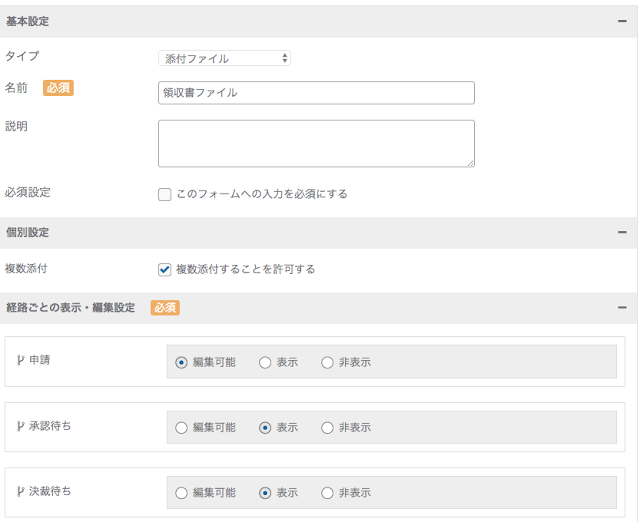Open the タイプ dropdown showing 添付ファイル

click(224, 58)
